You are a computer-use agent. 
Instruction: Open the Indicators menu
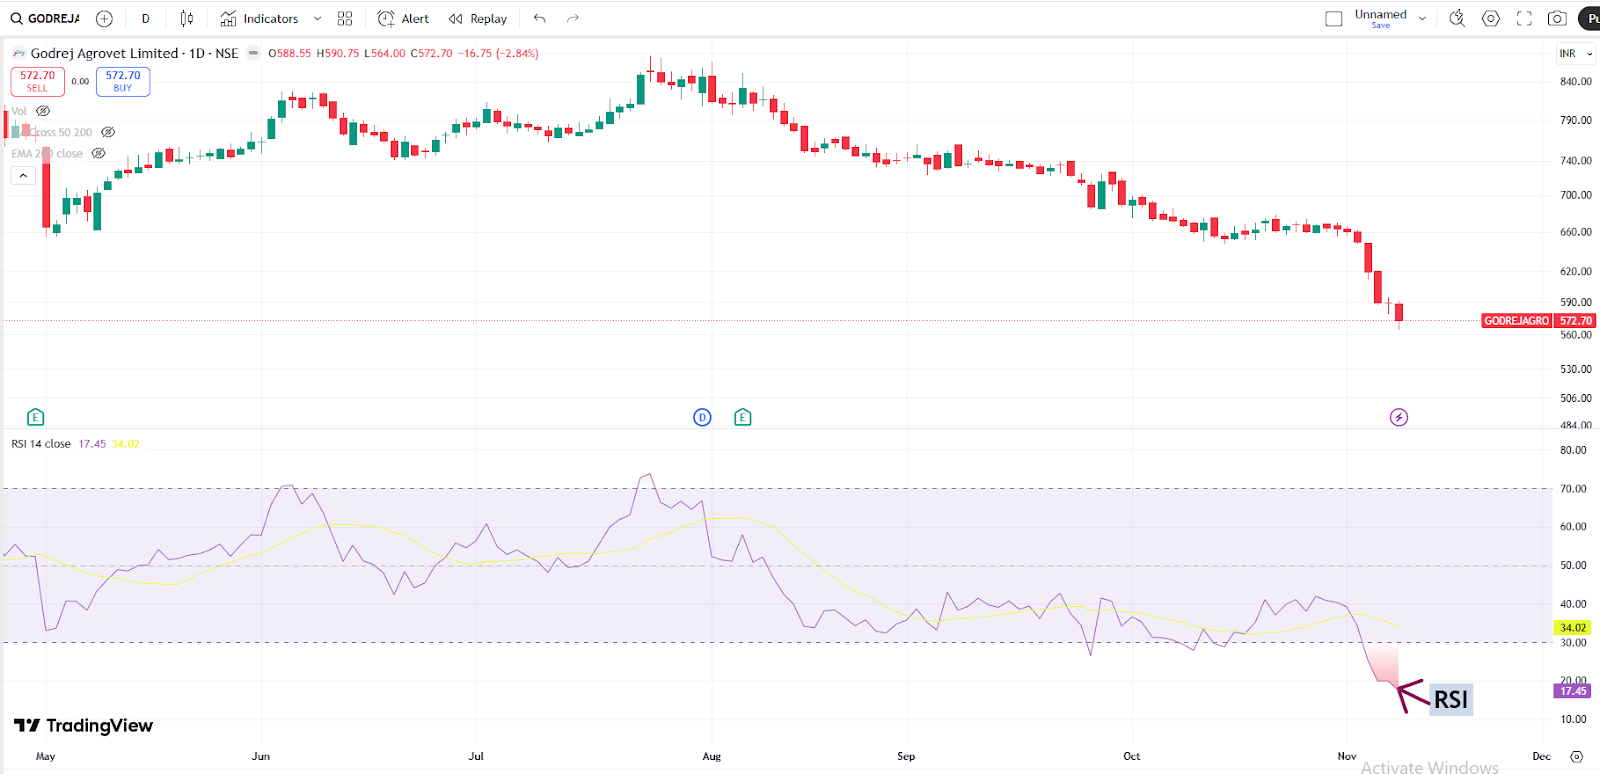pyautogui.click(x=259, y=18)
